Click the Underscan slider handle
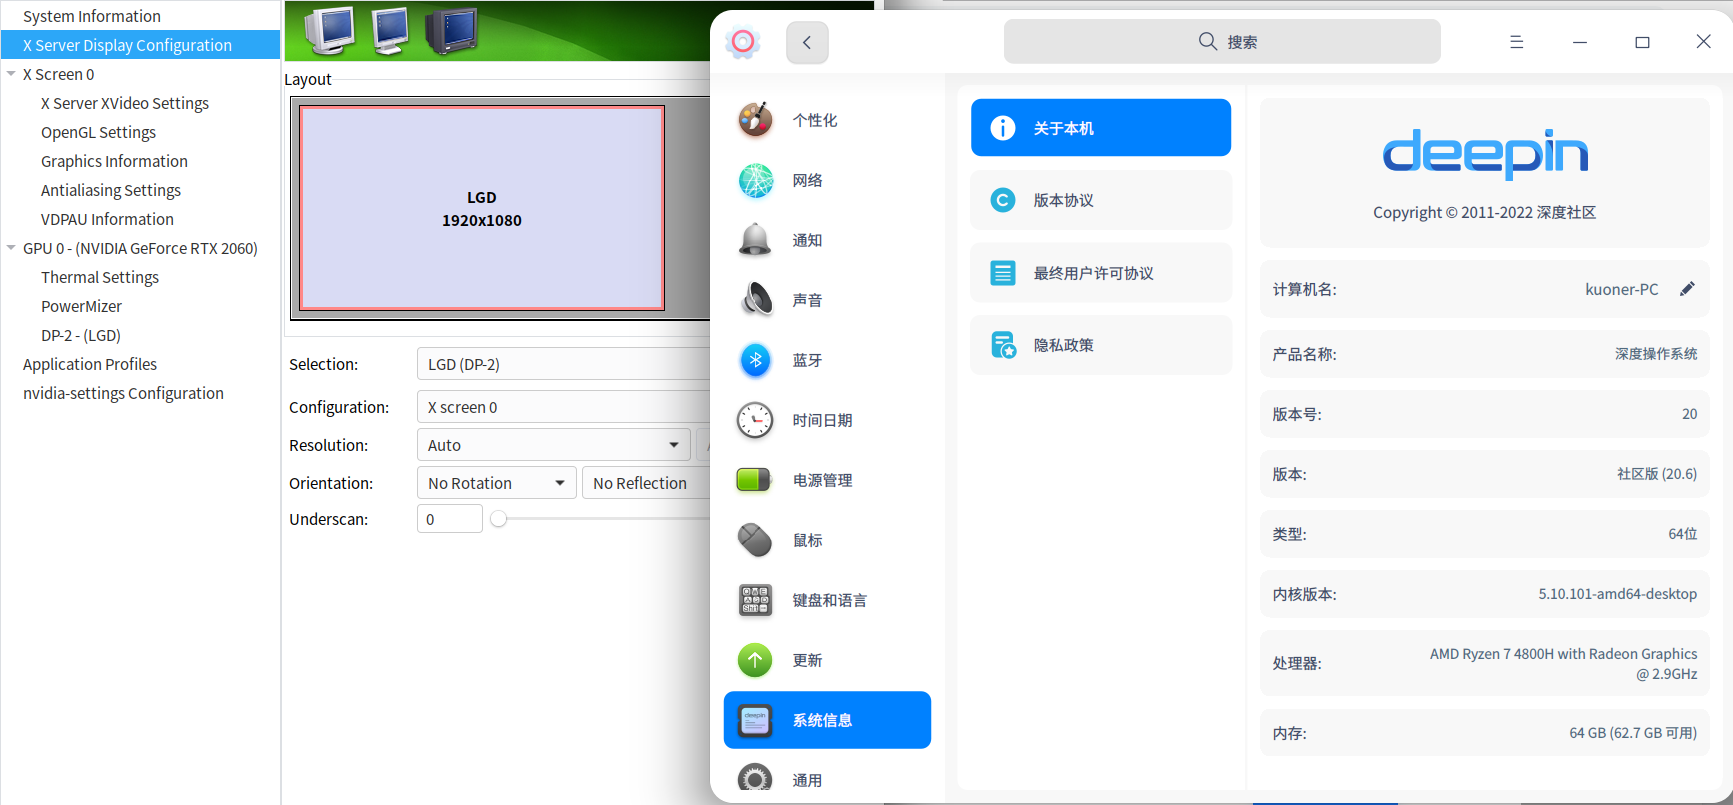The height and width of the screenshot is (805, 1733). (x=499, y=519)
